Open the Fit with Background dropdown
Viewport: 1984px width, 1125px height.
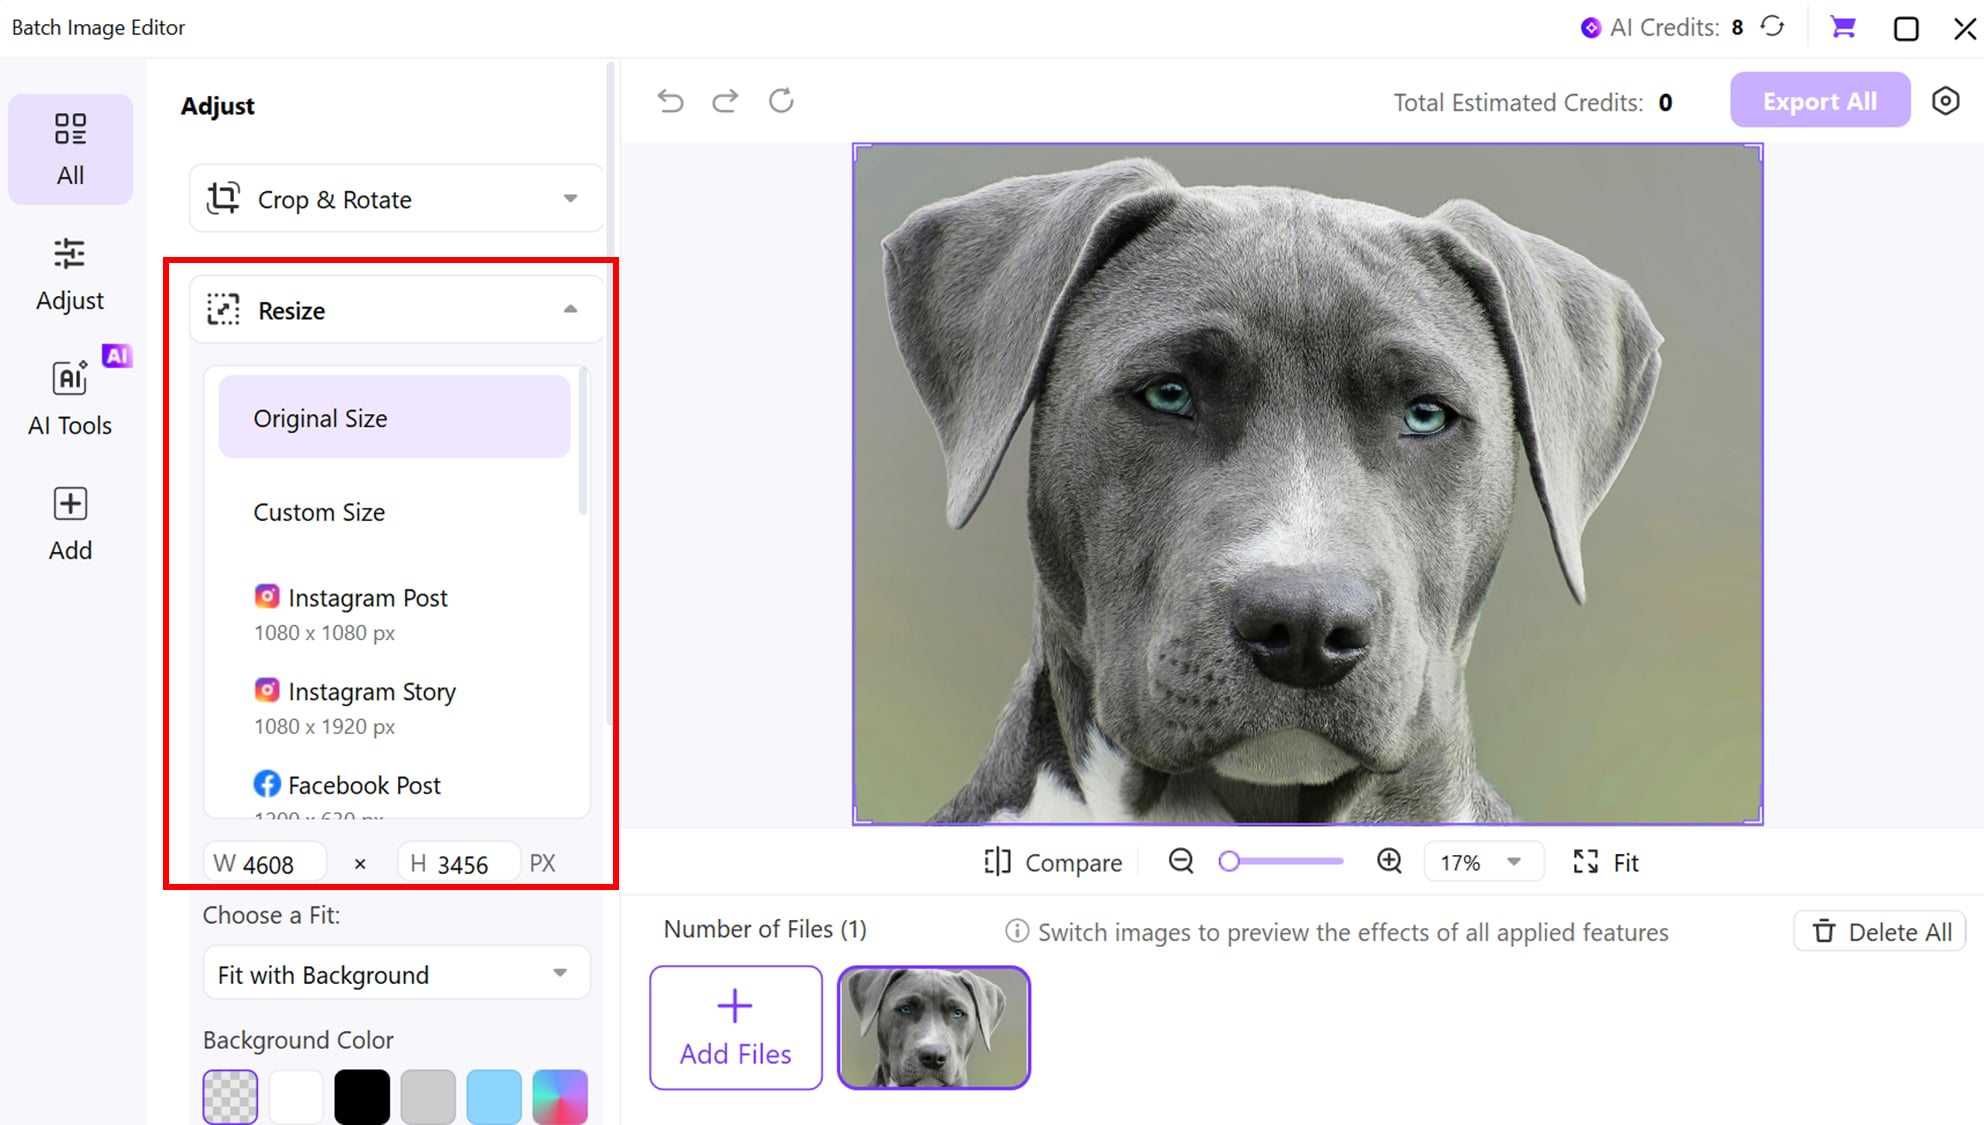coord(395,973)
